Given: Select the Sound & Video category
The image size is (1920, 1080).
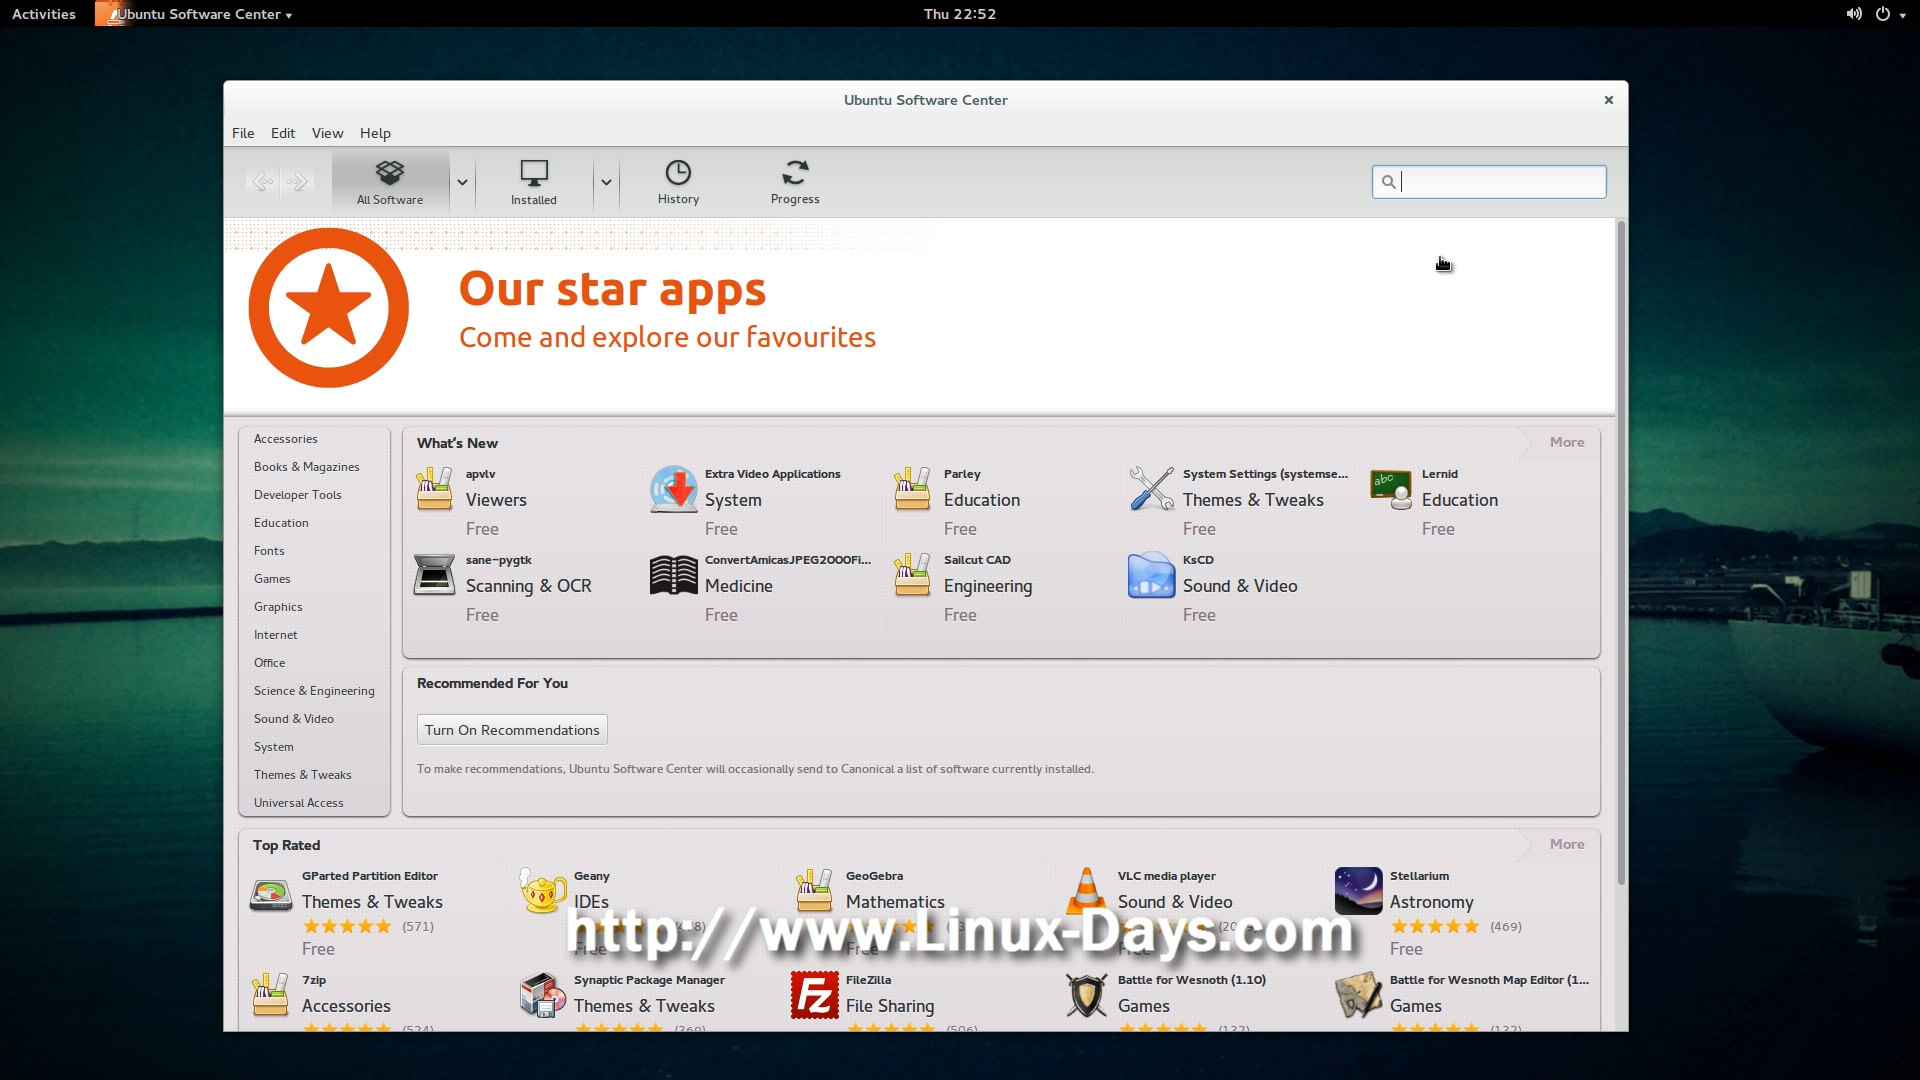Looking at the screenshot, I should click(294, 719).
